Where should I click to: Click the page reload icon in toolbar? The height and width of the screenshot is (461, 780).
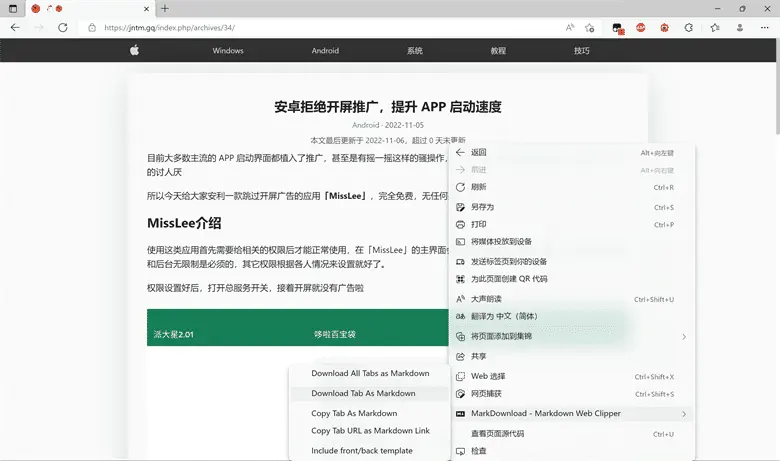pos(64,28)
